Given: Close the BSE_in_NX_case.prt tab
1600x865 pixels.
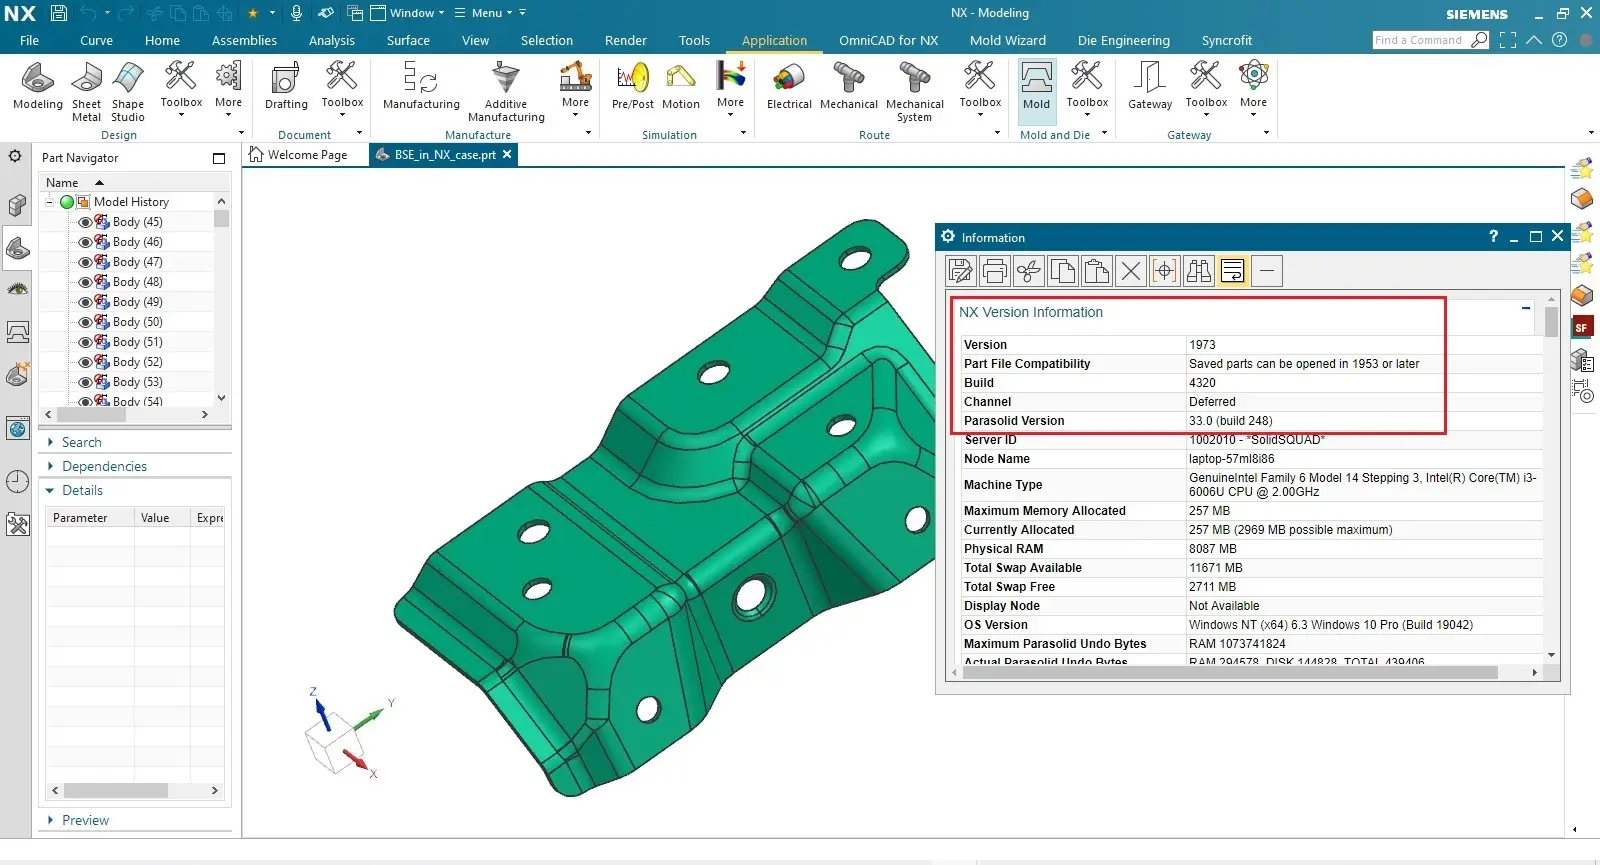Looking at the screenshot, I should pos(507,154).
